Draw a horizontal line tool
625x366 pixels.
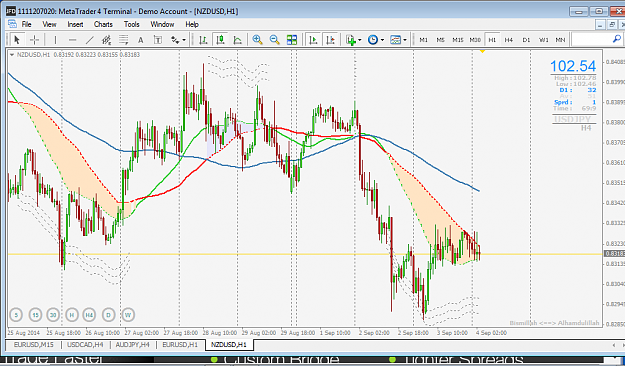pyautogui.click(x=73, y=39)
